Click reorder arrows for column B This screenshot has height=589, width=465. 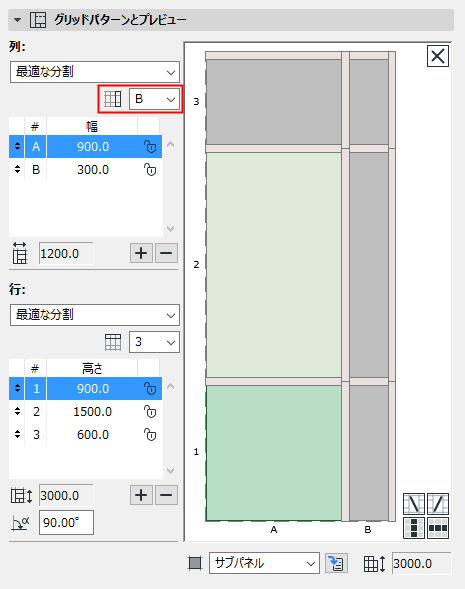point(17,170)
